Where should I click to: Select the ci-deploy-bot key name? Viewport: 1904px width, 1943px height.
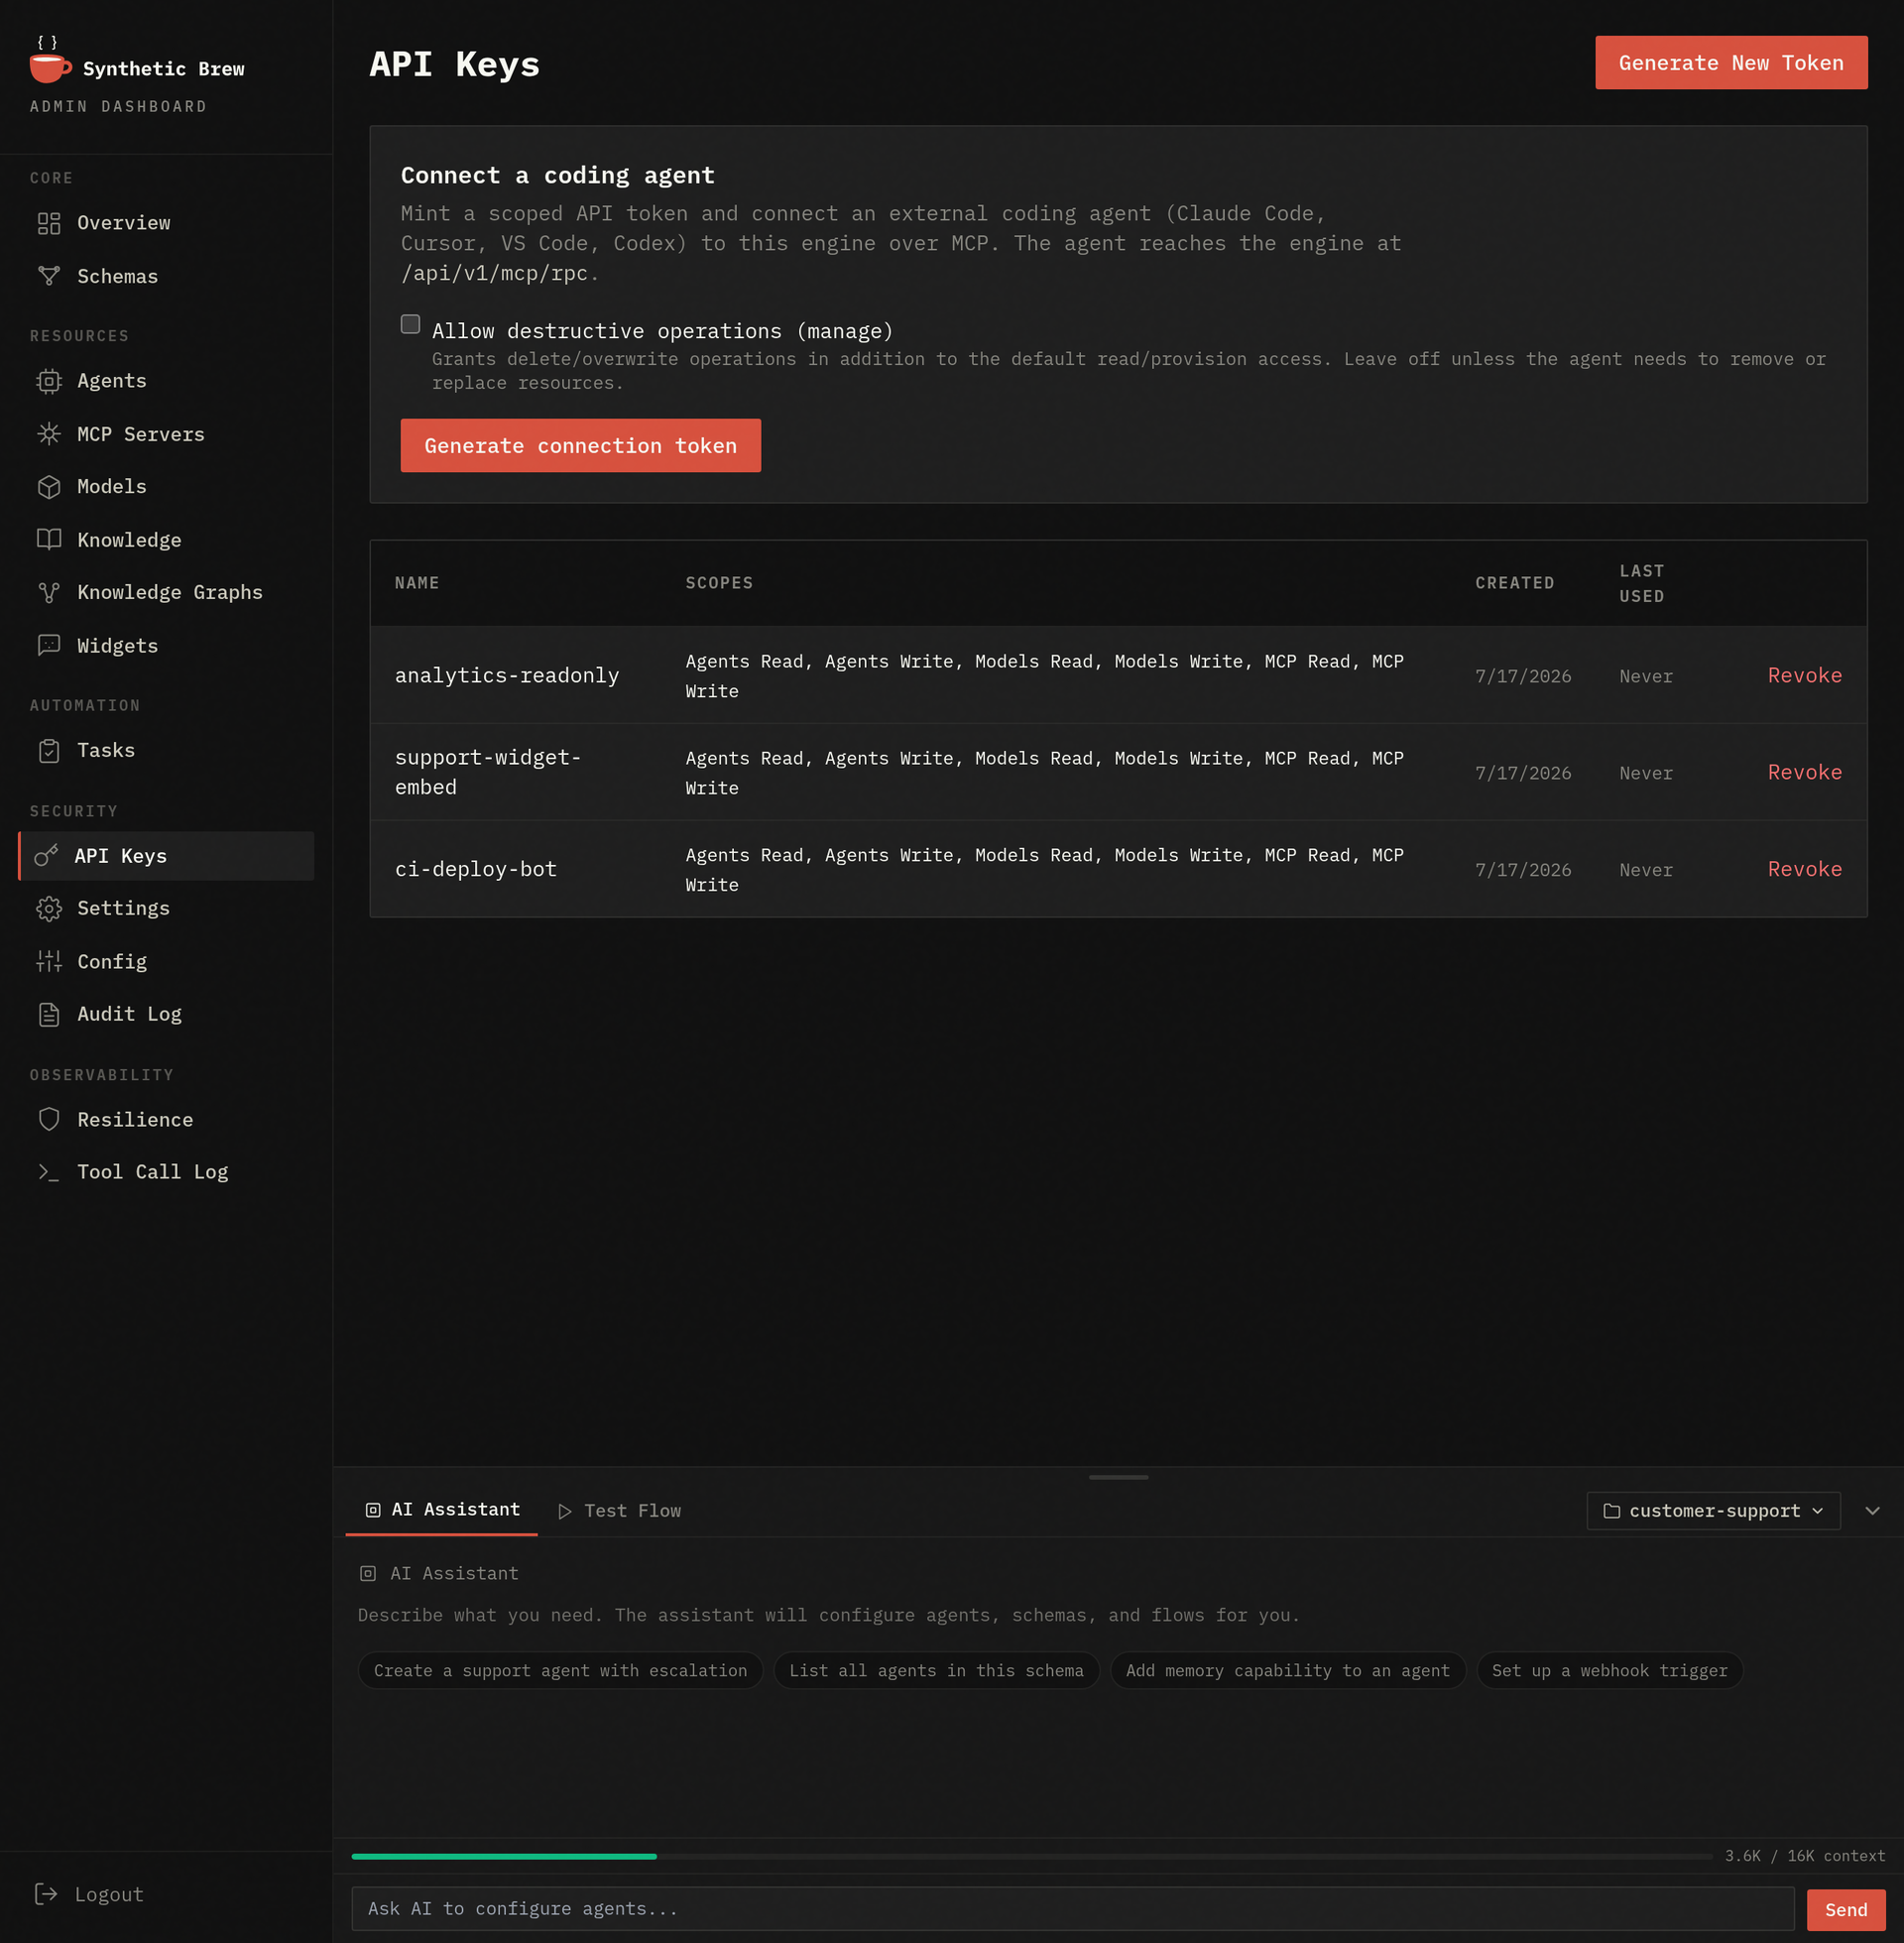point(476,870)
